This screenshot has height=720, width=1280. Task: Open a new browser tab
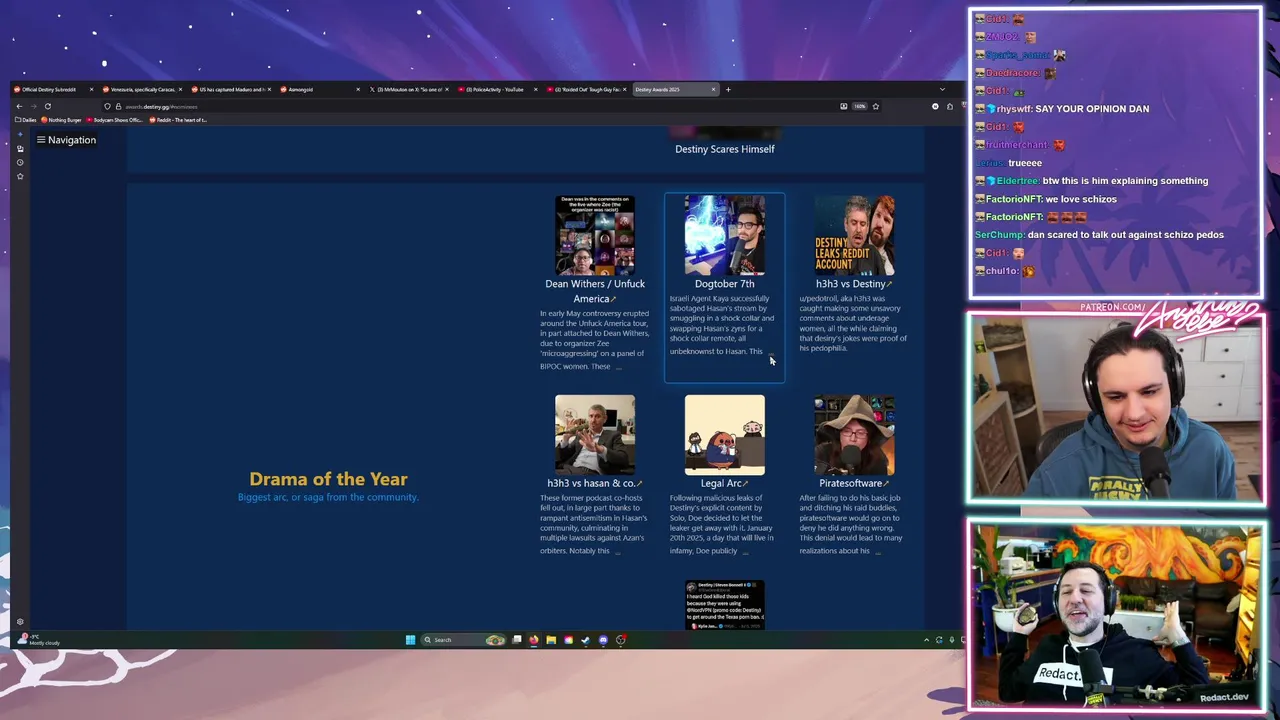pyautogui.click(x=728, y=90)
